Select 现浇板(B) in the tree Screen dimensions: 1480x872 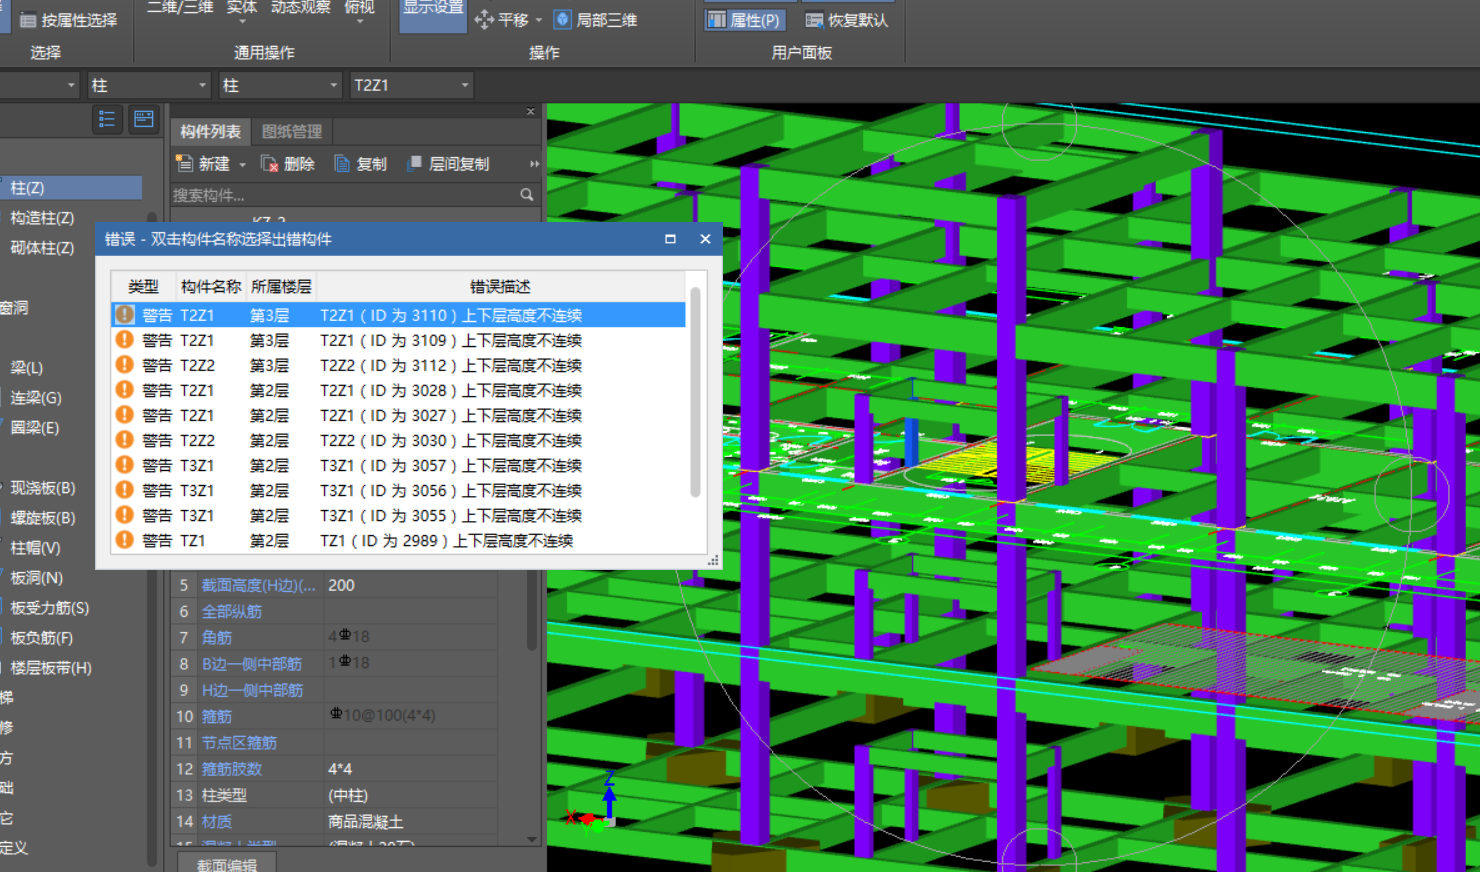[43, 488]
